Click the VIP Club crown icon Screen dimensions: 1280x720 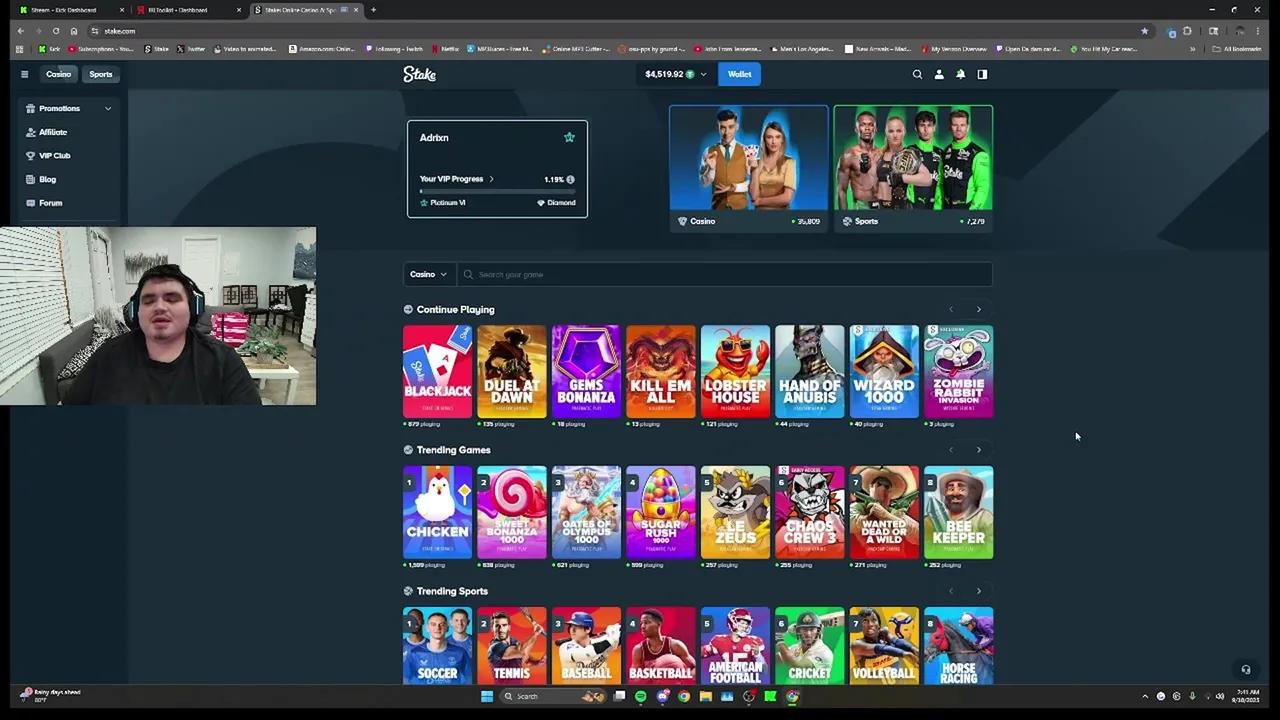click(x=30, y=155)
